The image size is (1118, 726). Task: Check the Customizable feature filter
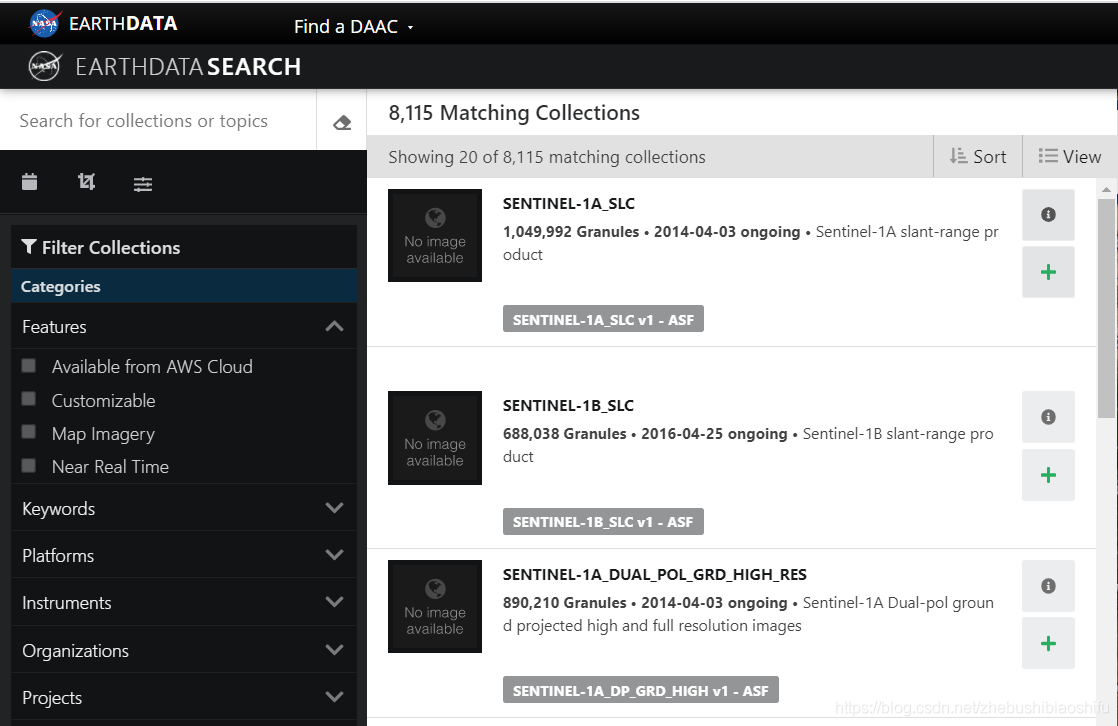point(29,400)
